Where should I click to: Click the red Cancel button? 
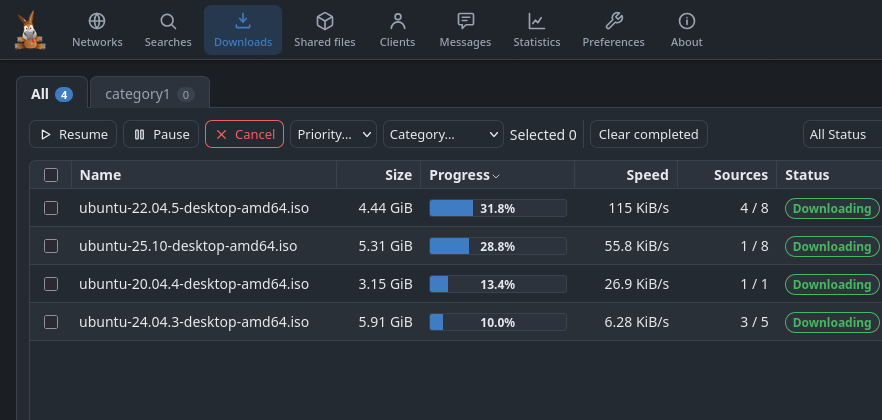click(x=244, y=134)
